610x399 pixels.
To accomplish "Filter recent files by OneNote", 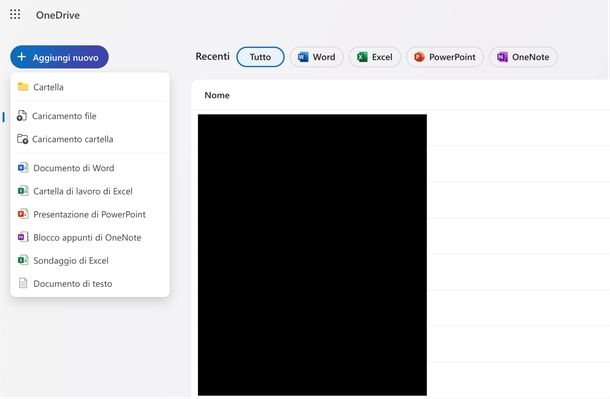I will pos(523,57).
